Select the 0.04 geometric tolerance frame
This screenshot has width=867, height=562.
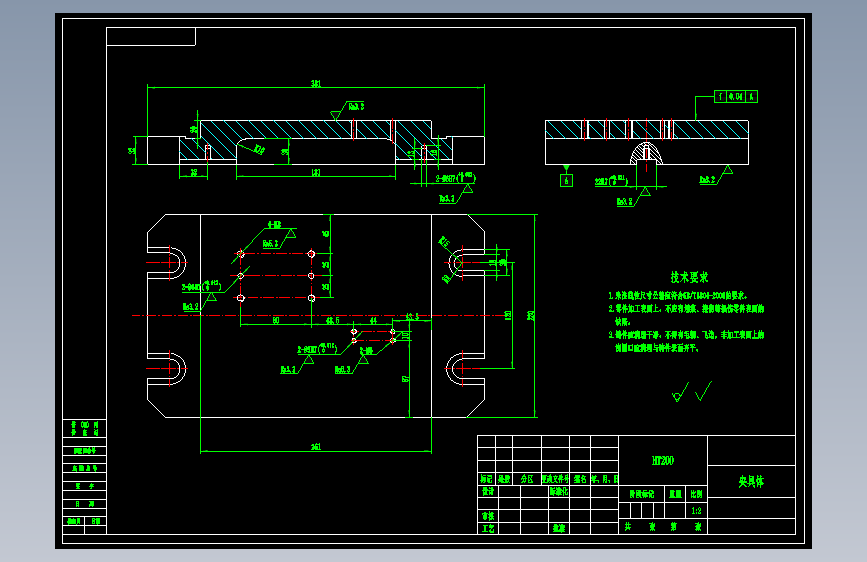pos(736,96)
